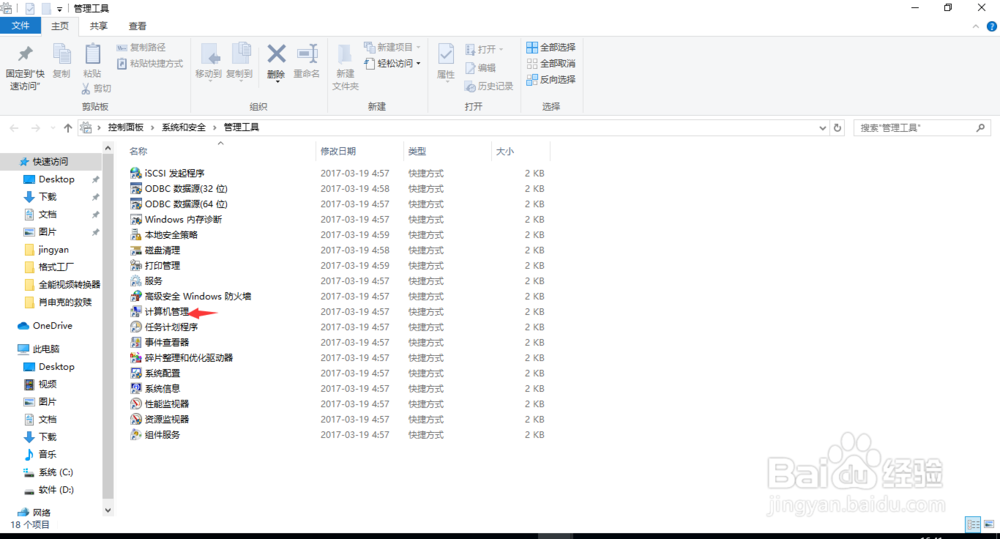Select the Local Security Policy shortcut
Image resolution: width=1000 pixels, height=539 pixels.
pos(164,234)
